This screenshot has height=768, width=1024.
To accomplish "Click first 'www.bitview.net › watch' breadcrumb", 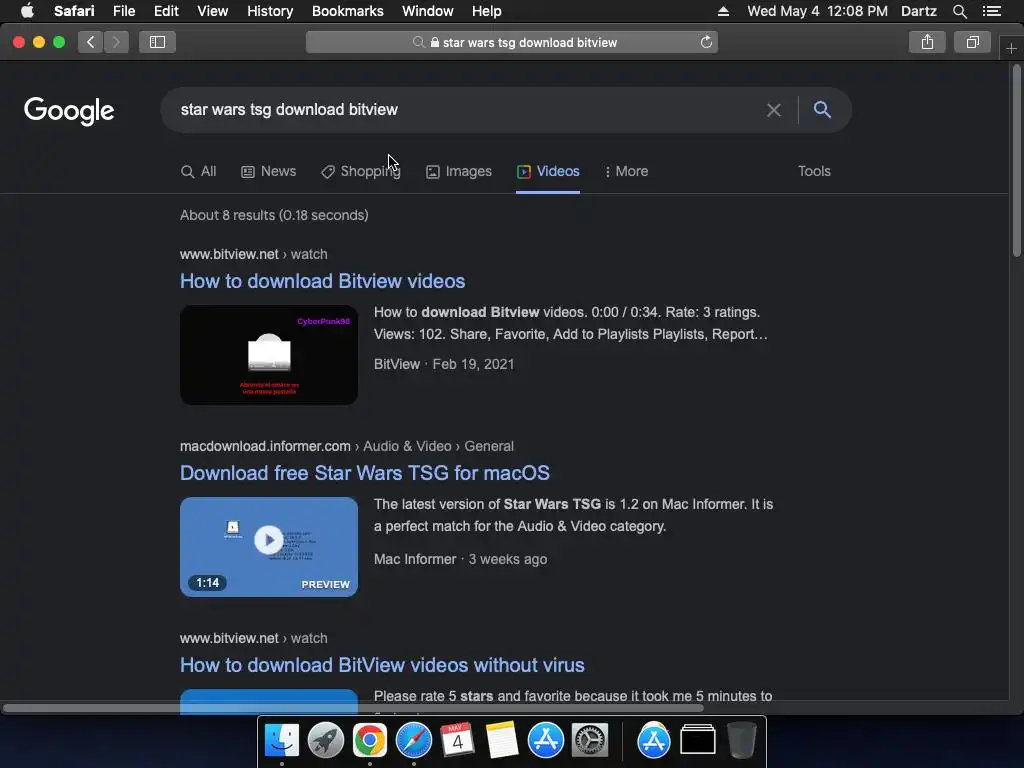I will click(253, 254).
